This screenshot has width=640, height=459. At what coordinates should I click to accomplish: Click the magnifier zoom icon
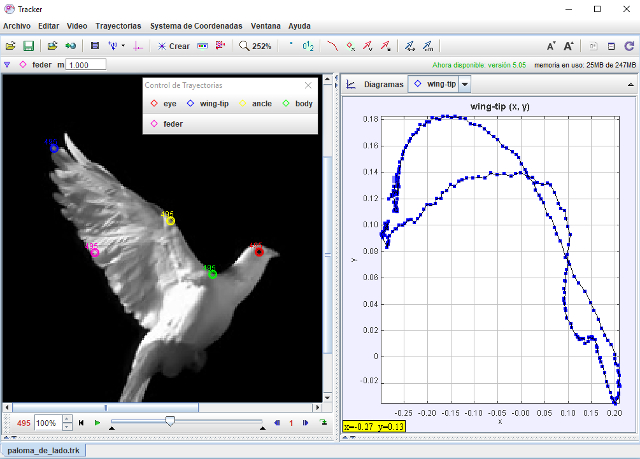point(245,46)
